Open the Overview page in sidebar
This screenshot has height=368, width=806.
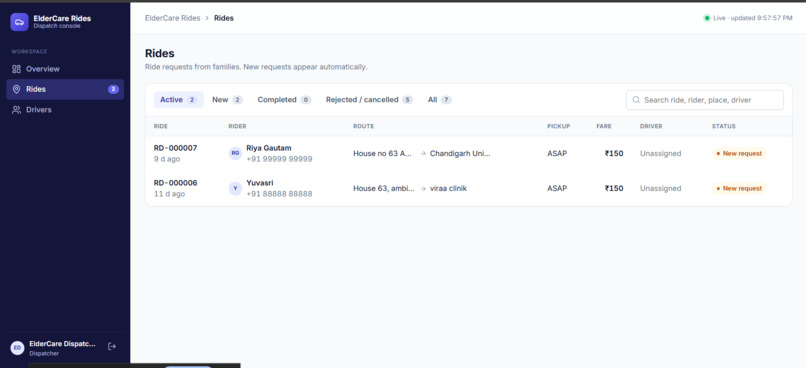coord(65,69)
